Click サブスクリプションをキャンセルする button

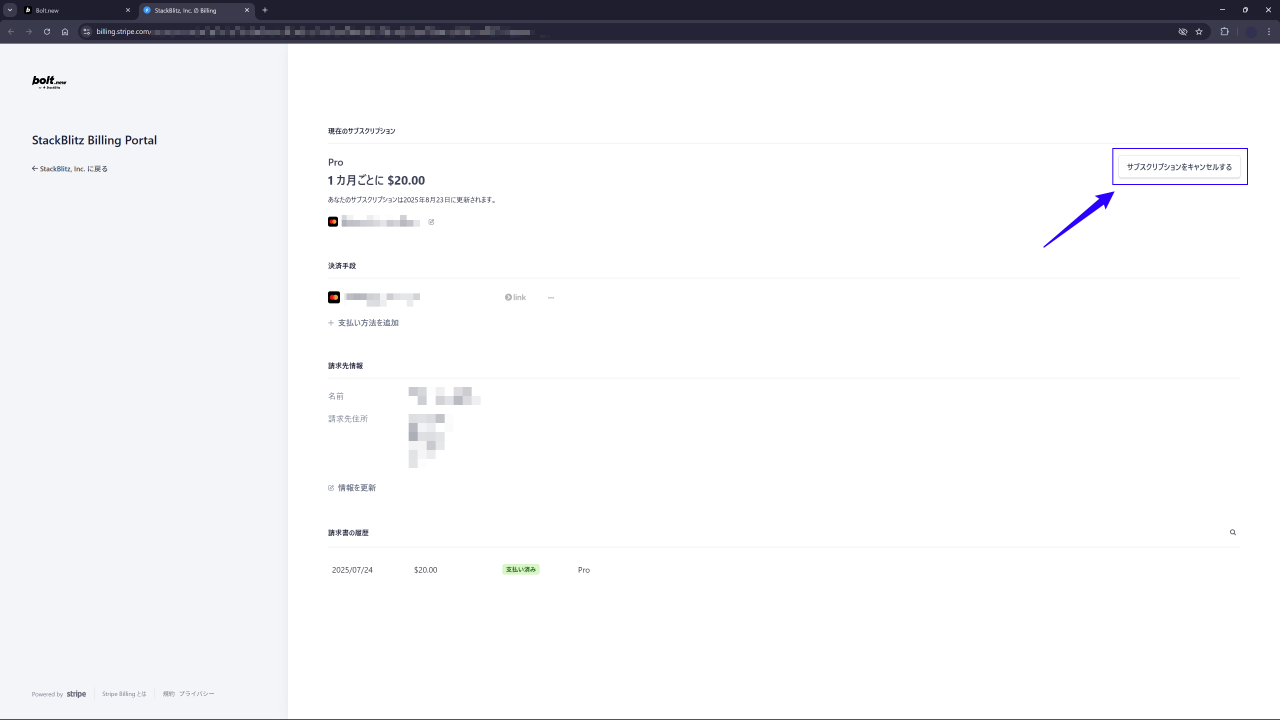click(x=1179, y=167)
